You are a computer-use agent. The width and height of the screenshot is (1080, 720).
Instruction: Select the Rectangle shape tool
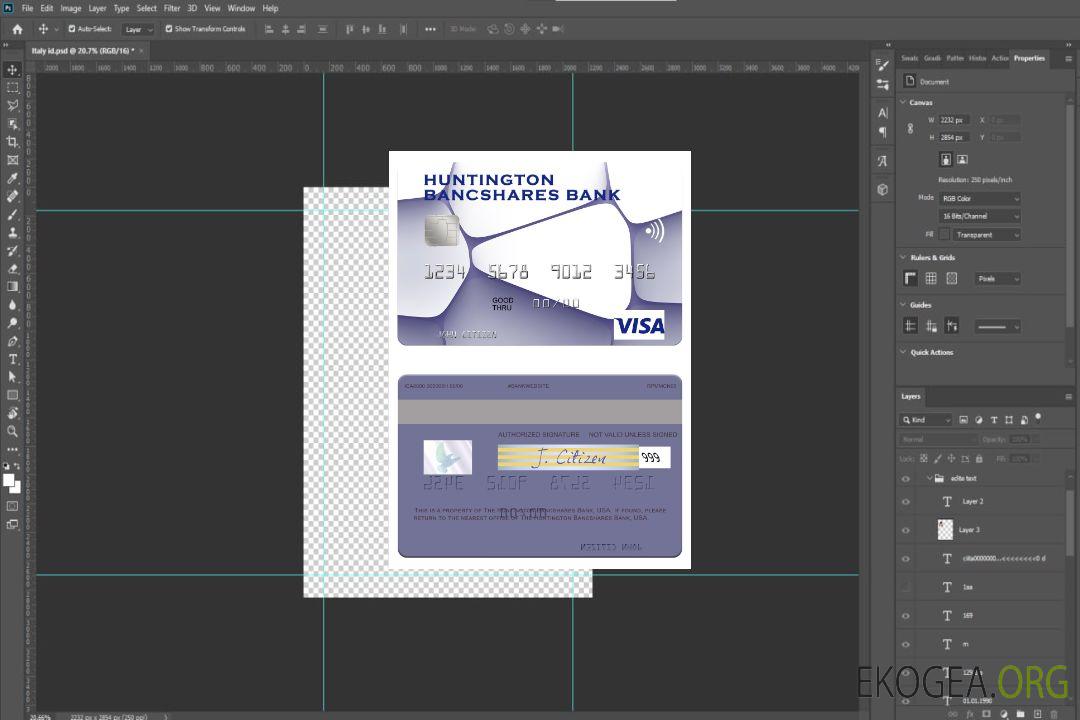coord(12,395)
